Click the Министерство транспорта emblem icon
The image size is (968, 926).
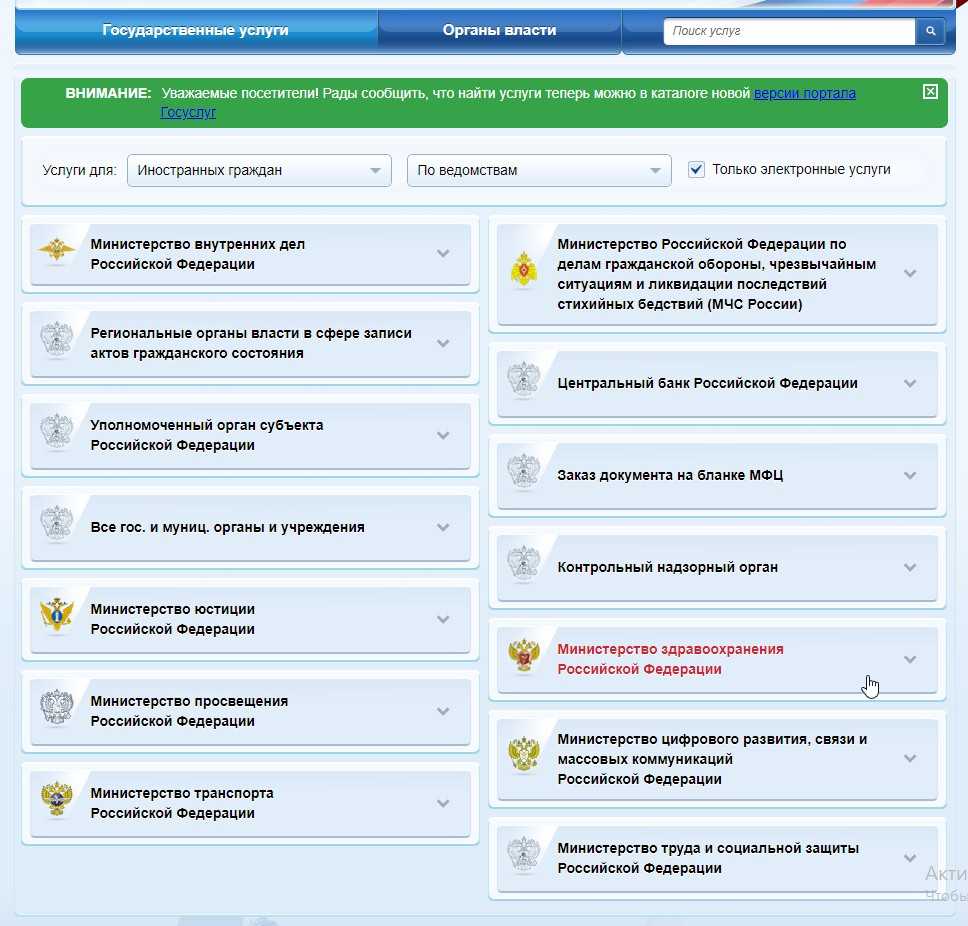coord(56,799)
